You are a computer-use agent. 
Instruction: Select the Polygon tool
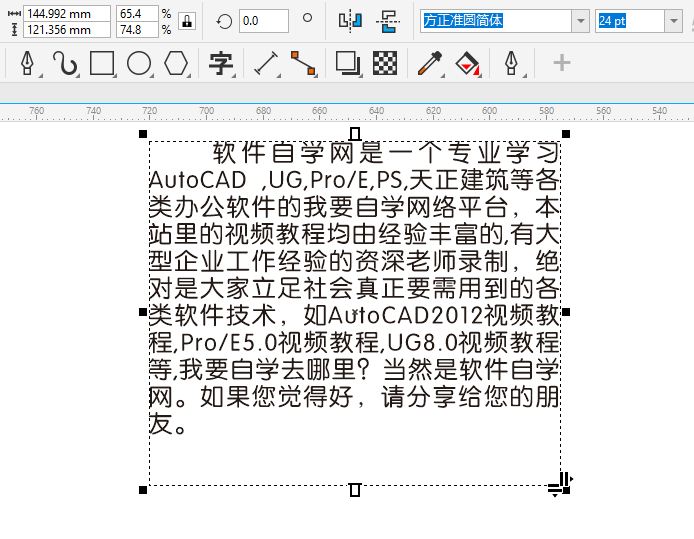click(176, 63)
